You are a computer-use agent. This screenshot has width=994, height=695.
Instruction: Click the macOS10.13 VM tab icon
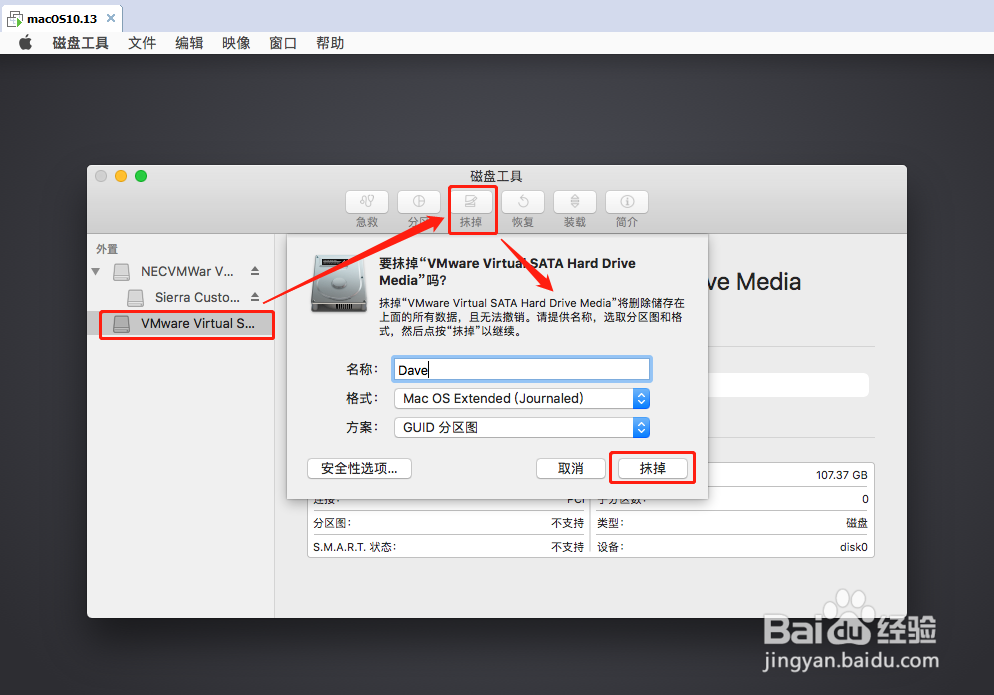point(15,19)
